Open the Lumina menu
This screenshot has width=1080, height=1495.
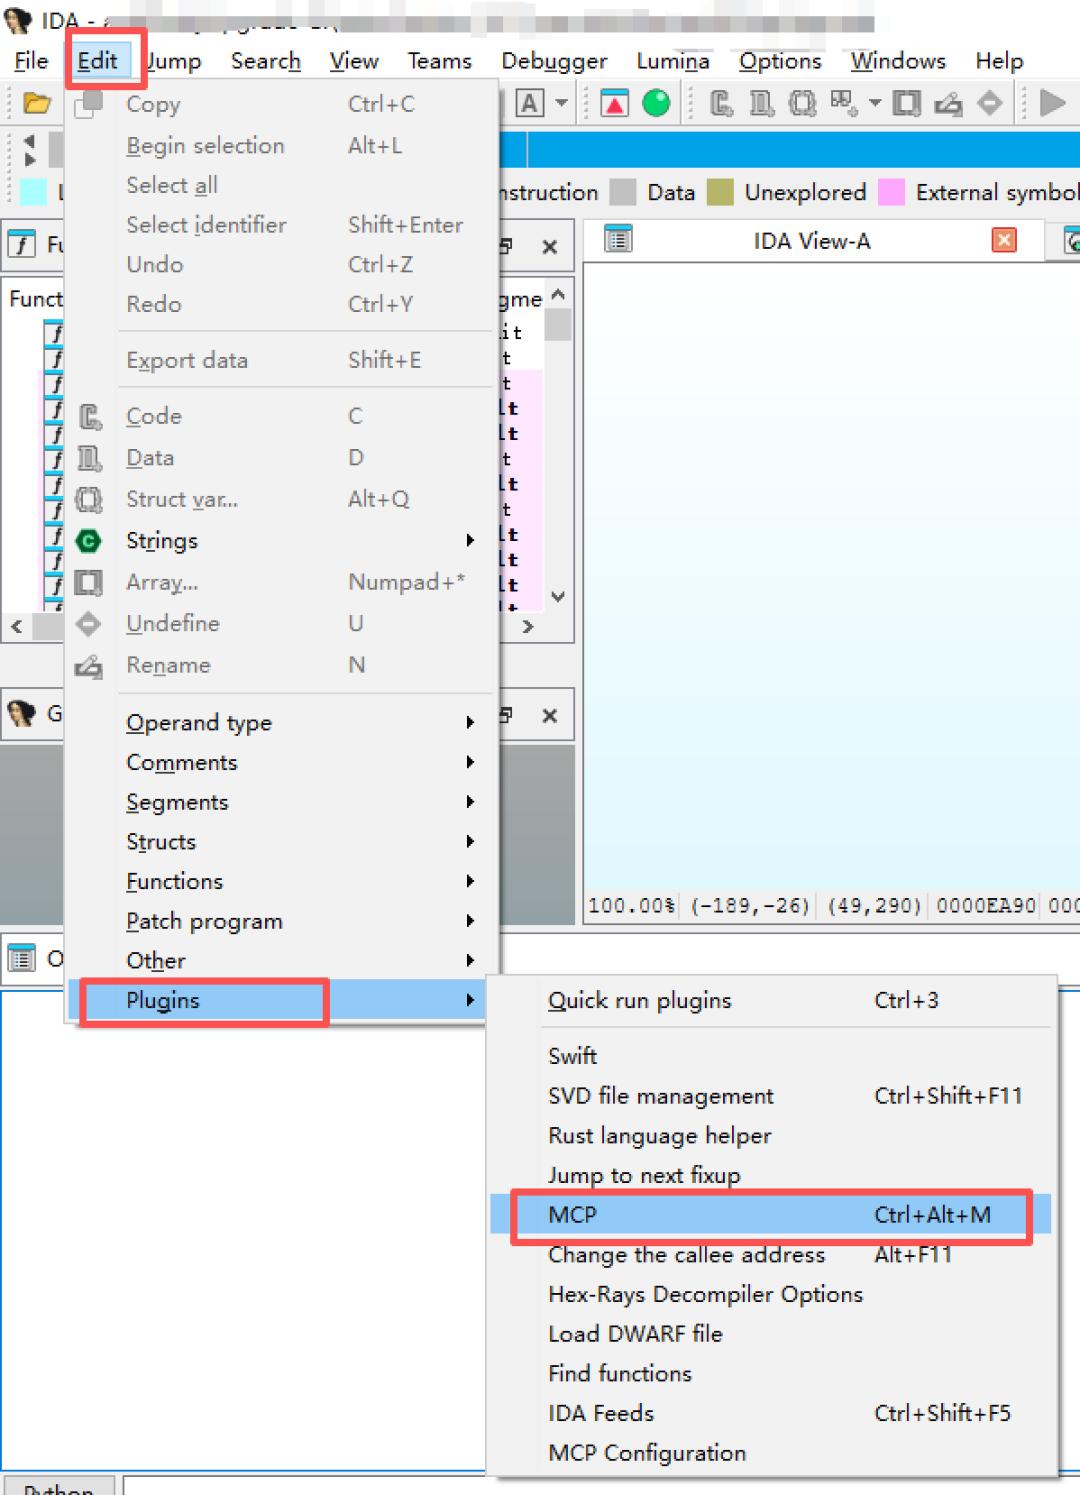(x=673, y=61)
